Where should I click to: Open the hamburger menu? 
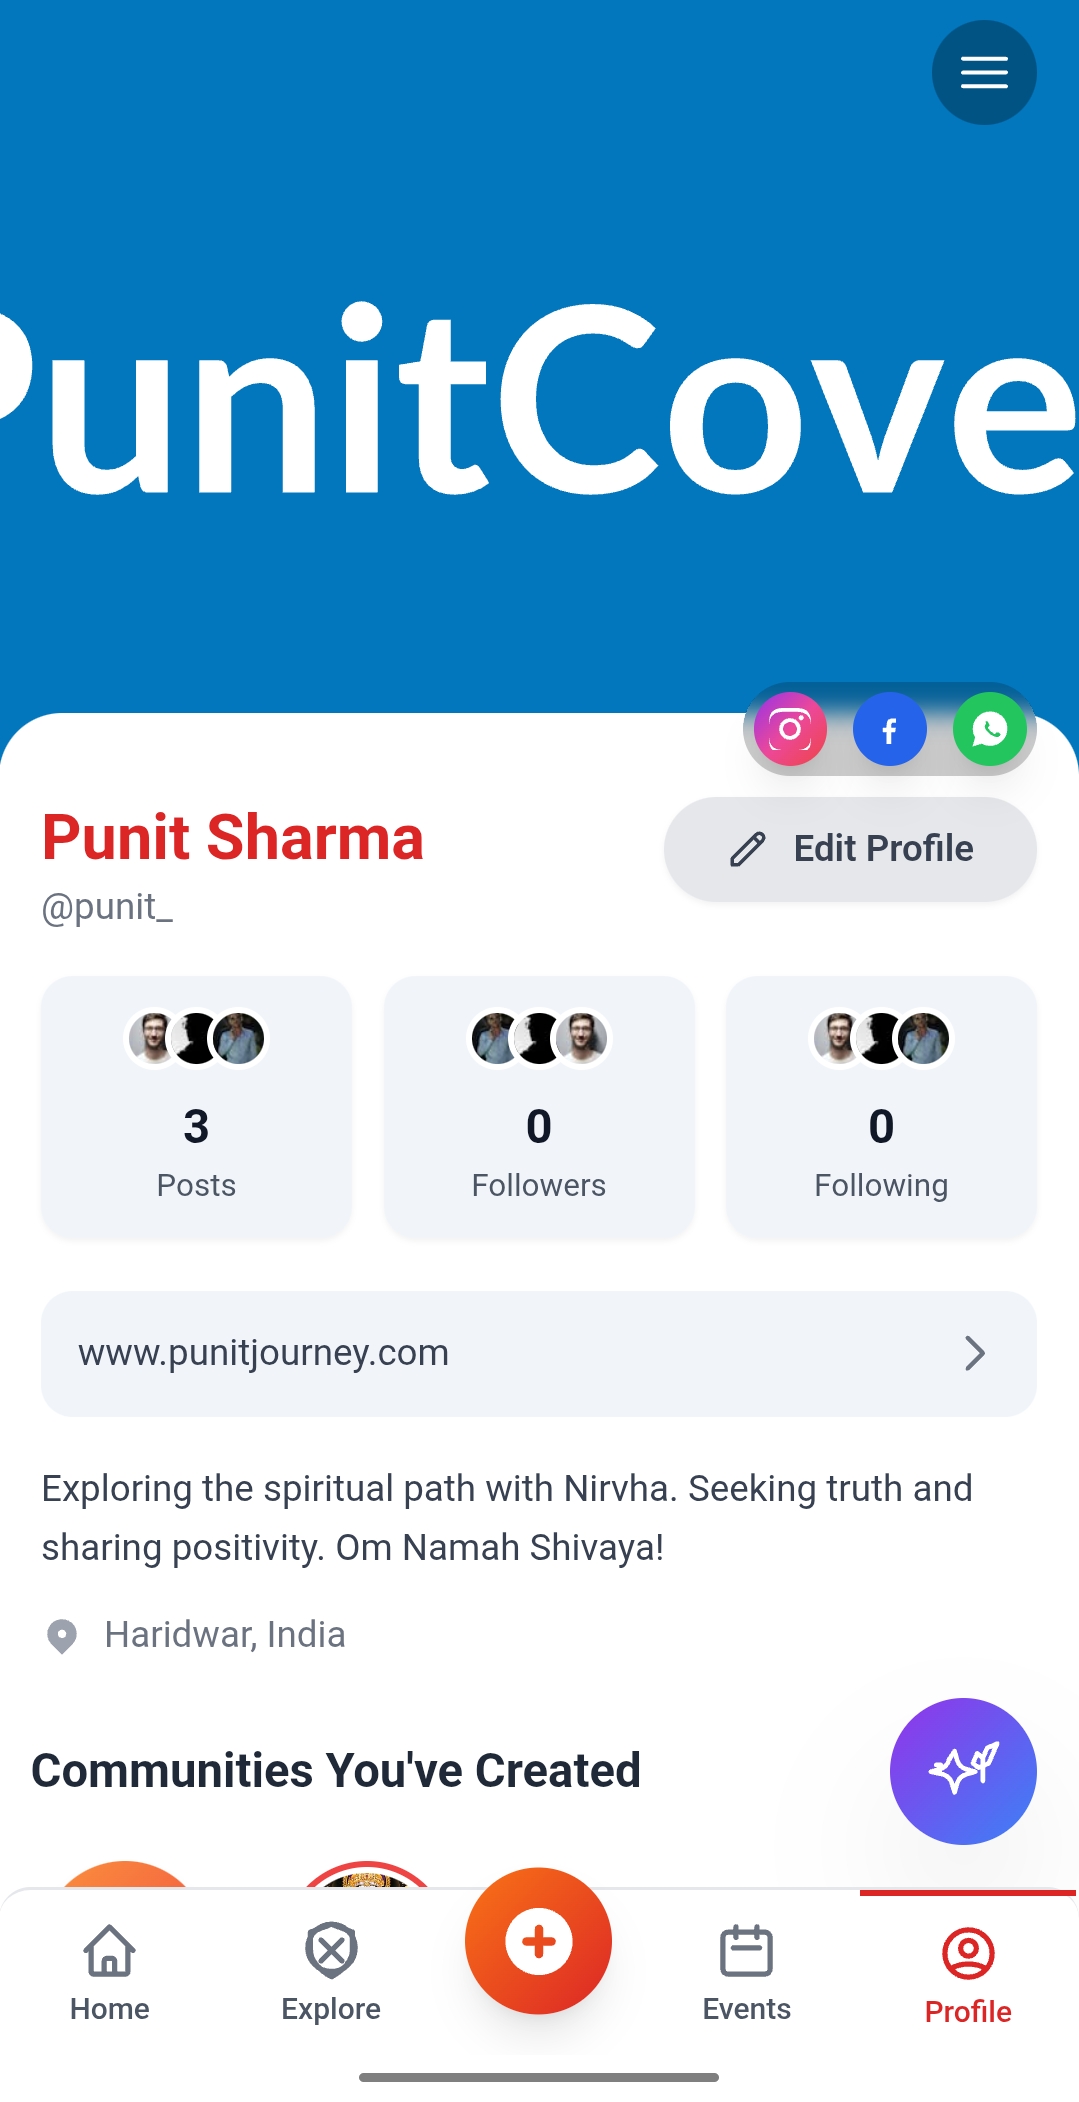[x=984, y=72]
